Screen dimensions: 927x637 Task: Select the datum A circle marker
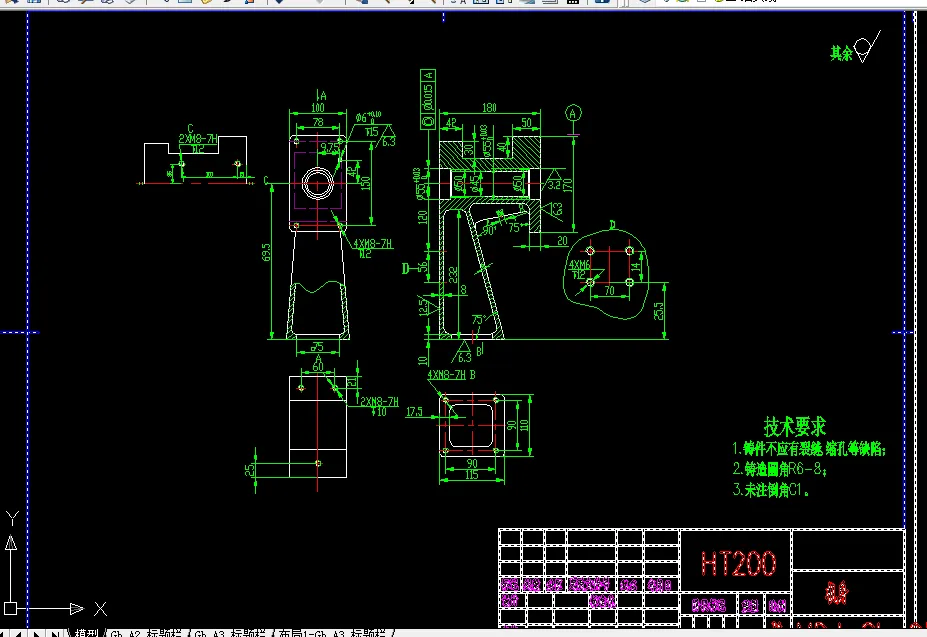(x=573, y=113)
